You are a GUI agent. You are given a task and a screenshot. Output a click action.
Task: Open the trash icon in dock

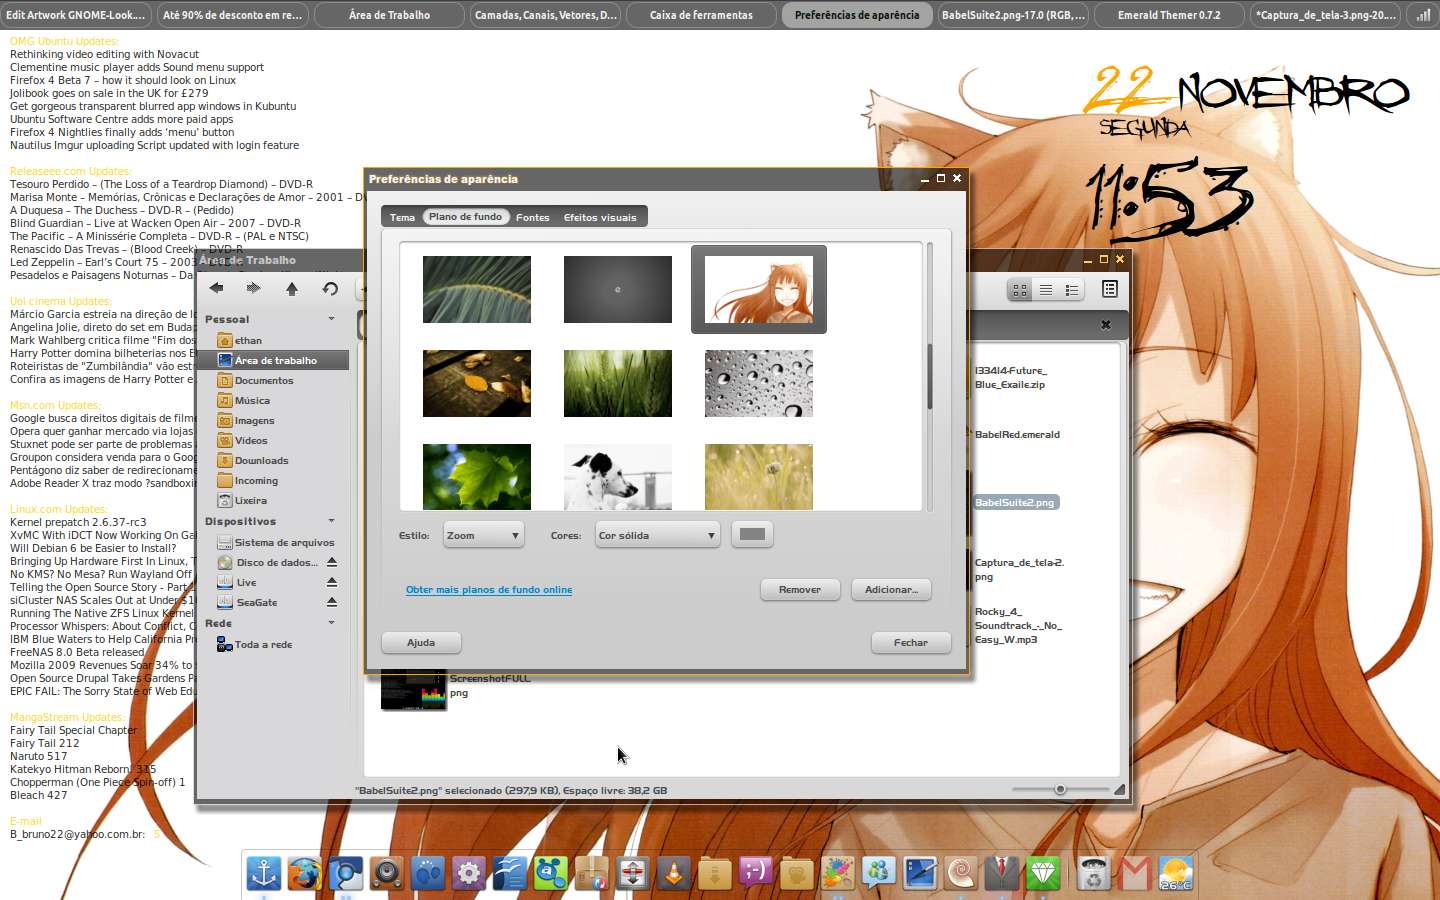pos(1094,873)
